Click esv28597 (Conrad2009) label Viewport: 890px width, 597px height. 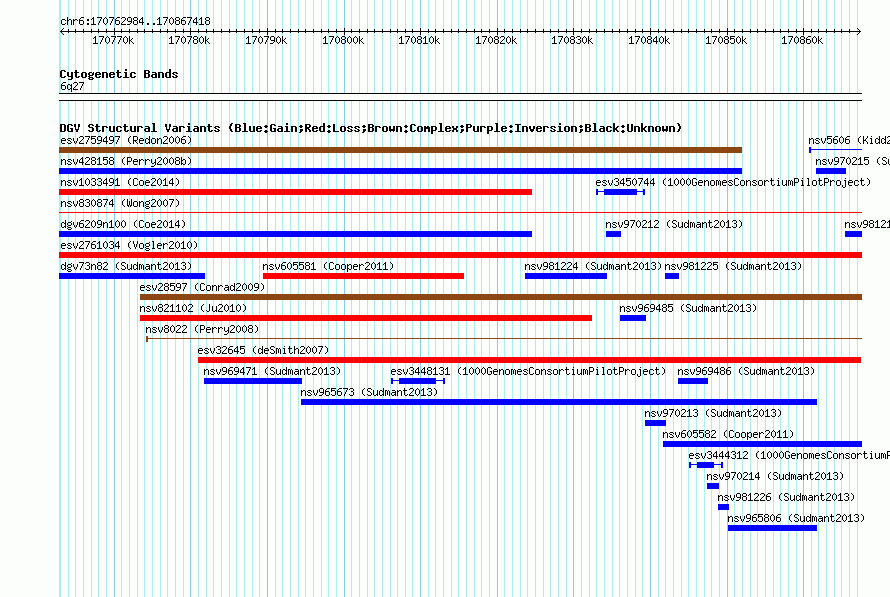pyautogui.click(x=203, y=287)
